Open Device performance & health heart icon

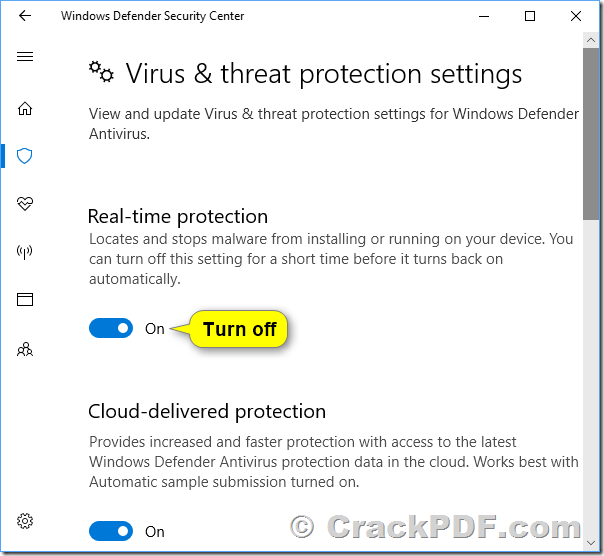[25, 204]
